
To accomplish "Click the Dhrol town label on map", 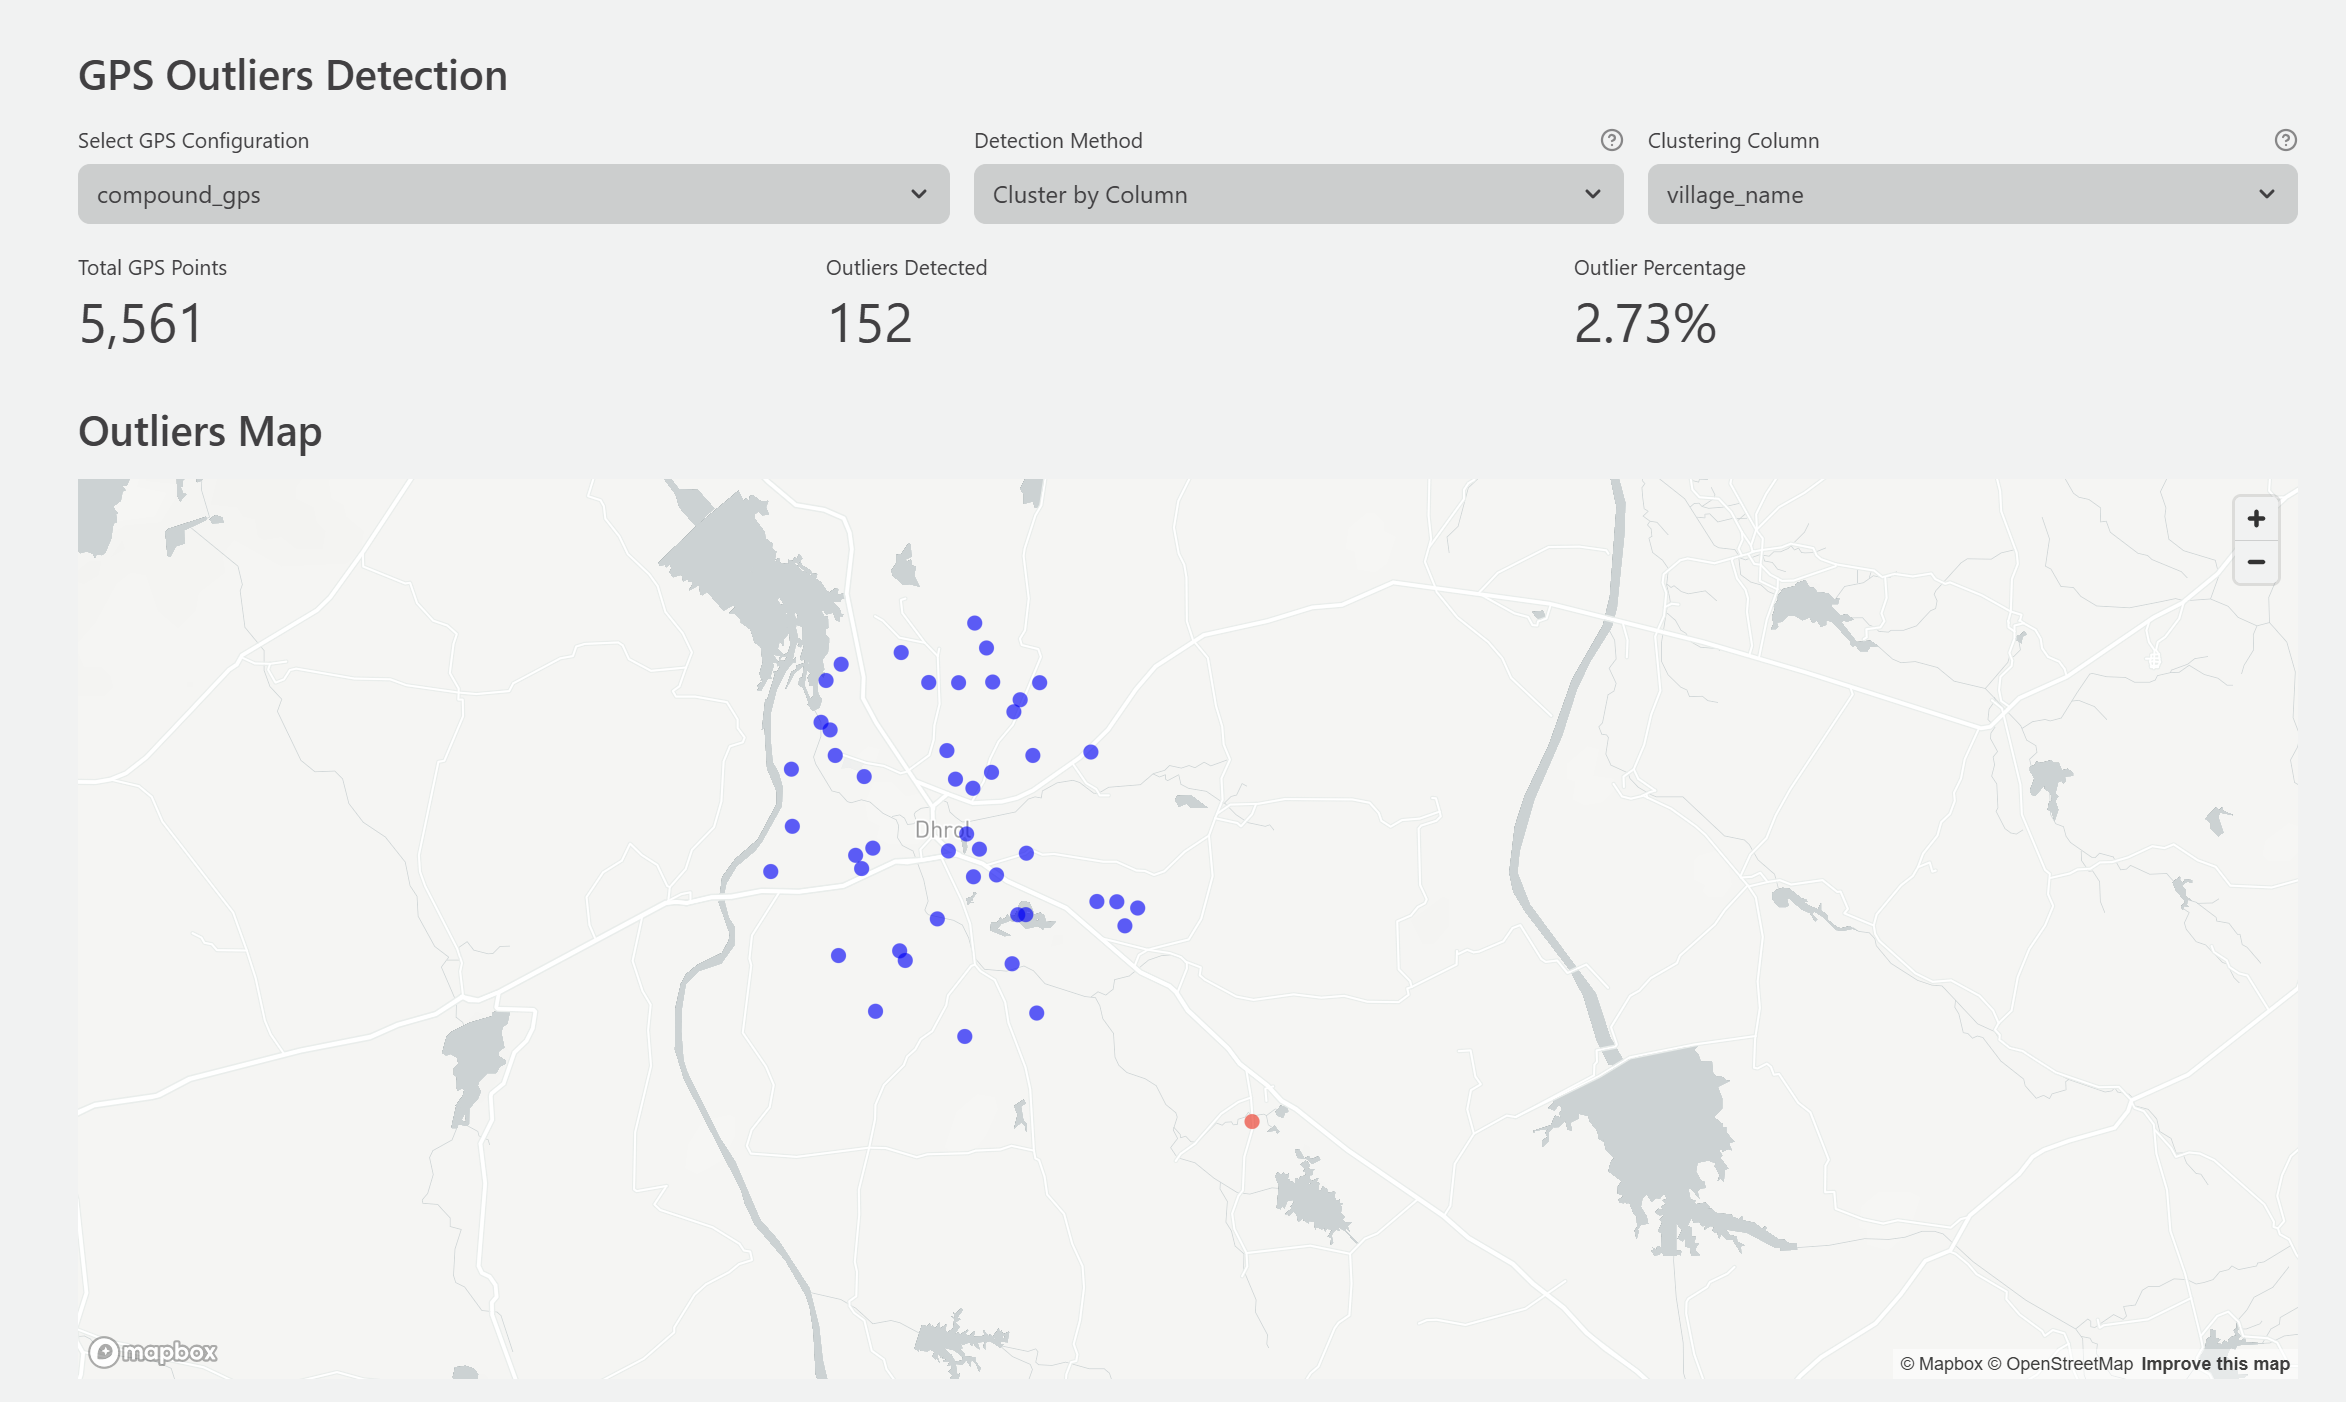I will tap(938, 829).
